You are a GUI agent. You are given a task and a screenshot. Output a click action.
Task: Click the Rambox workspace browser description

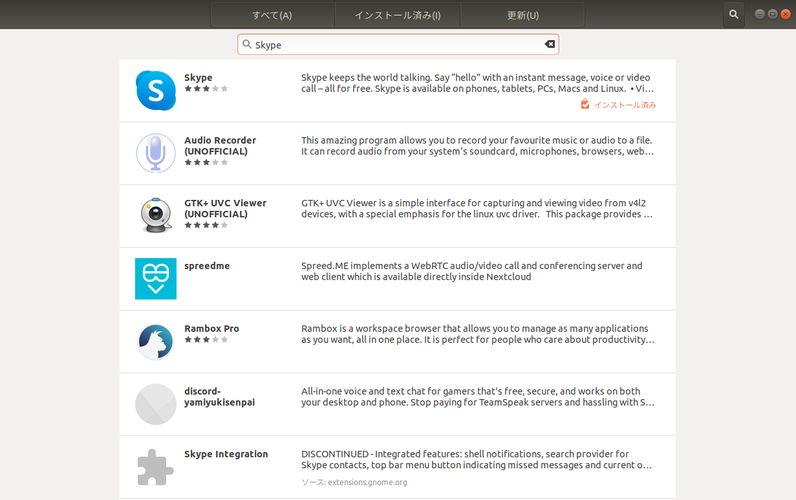pyautogui.click(x=478, y=334)
